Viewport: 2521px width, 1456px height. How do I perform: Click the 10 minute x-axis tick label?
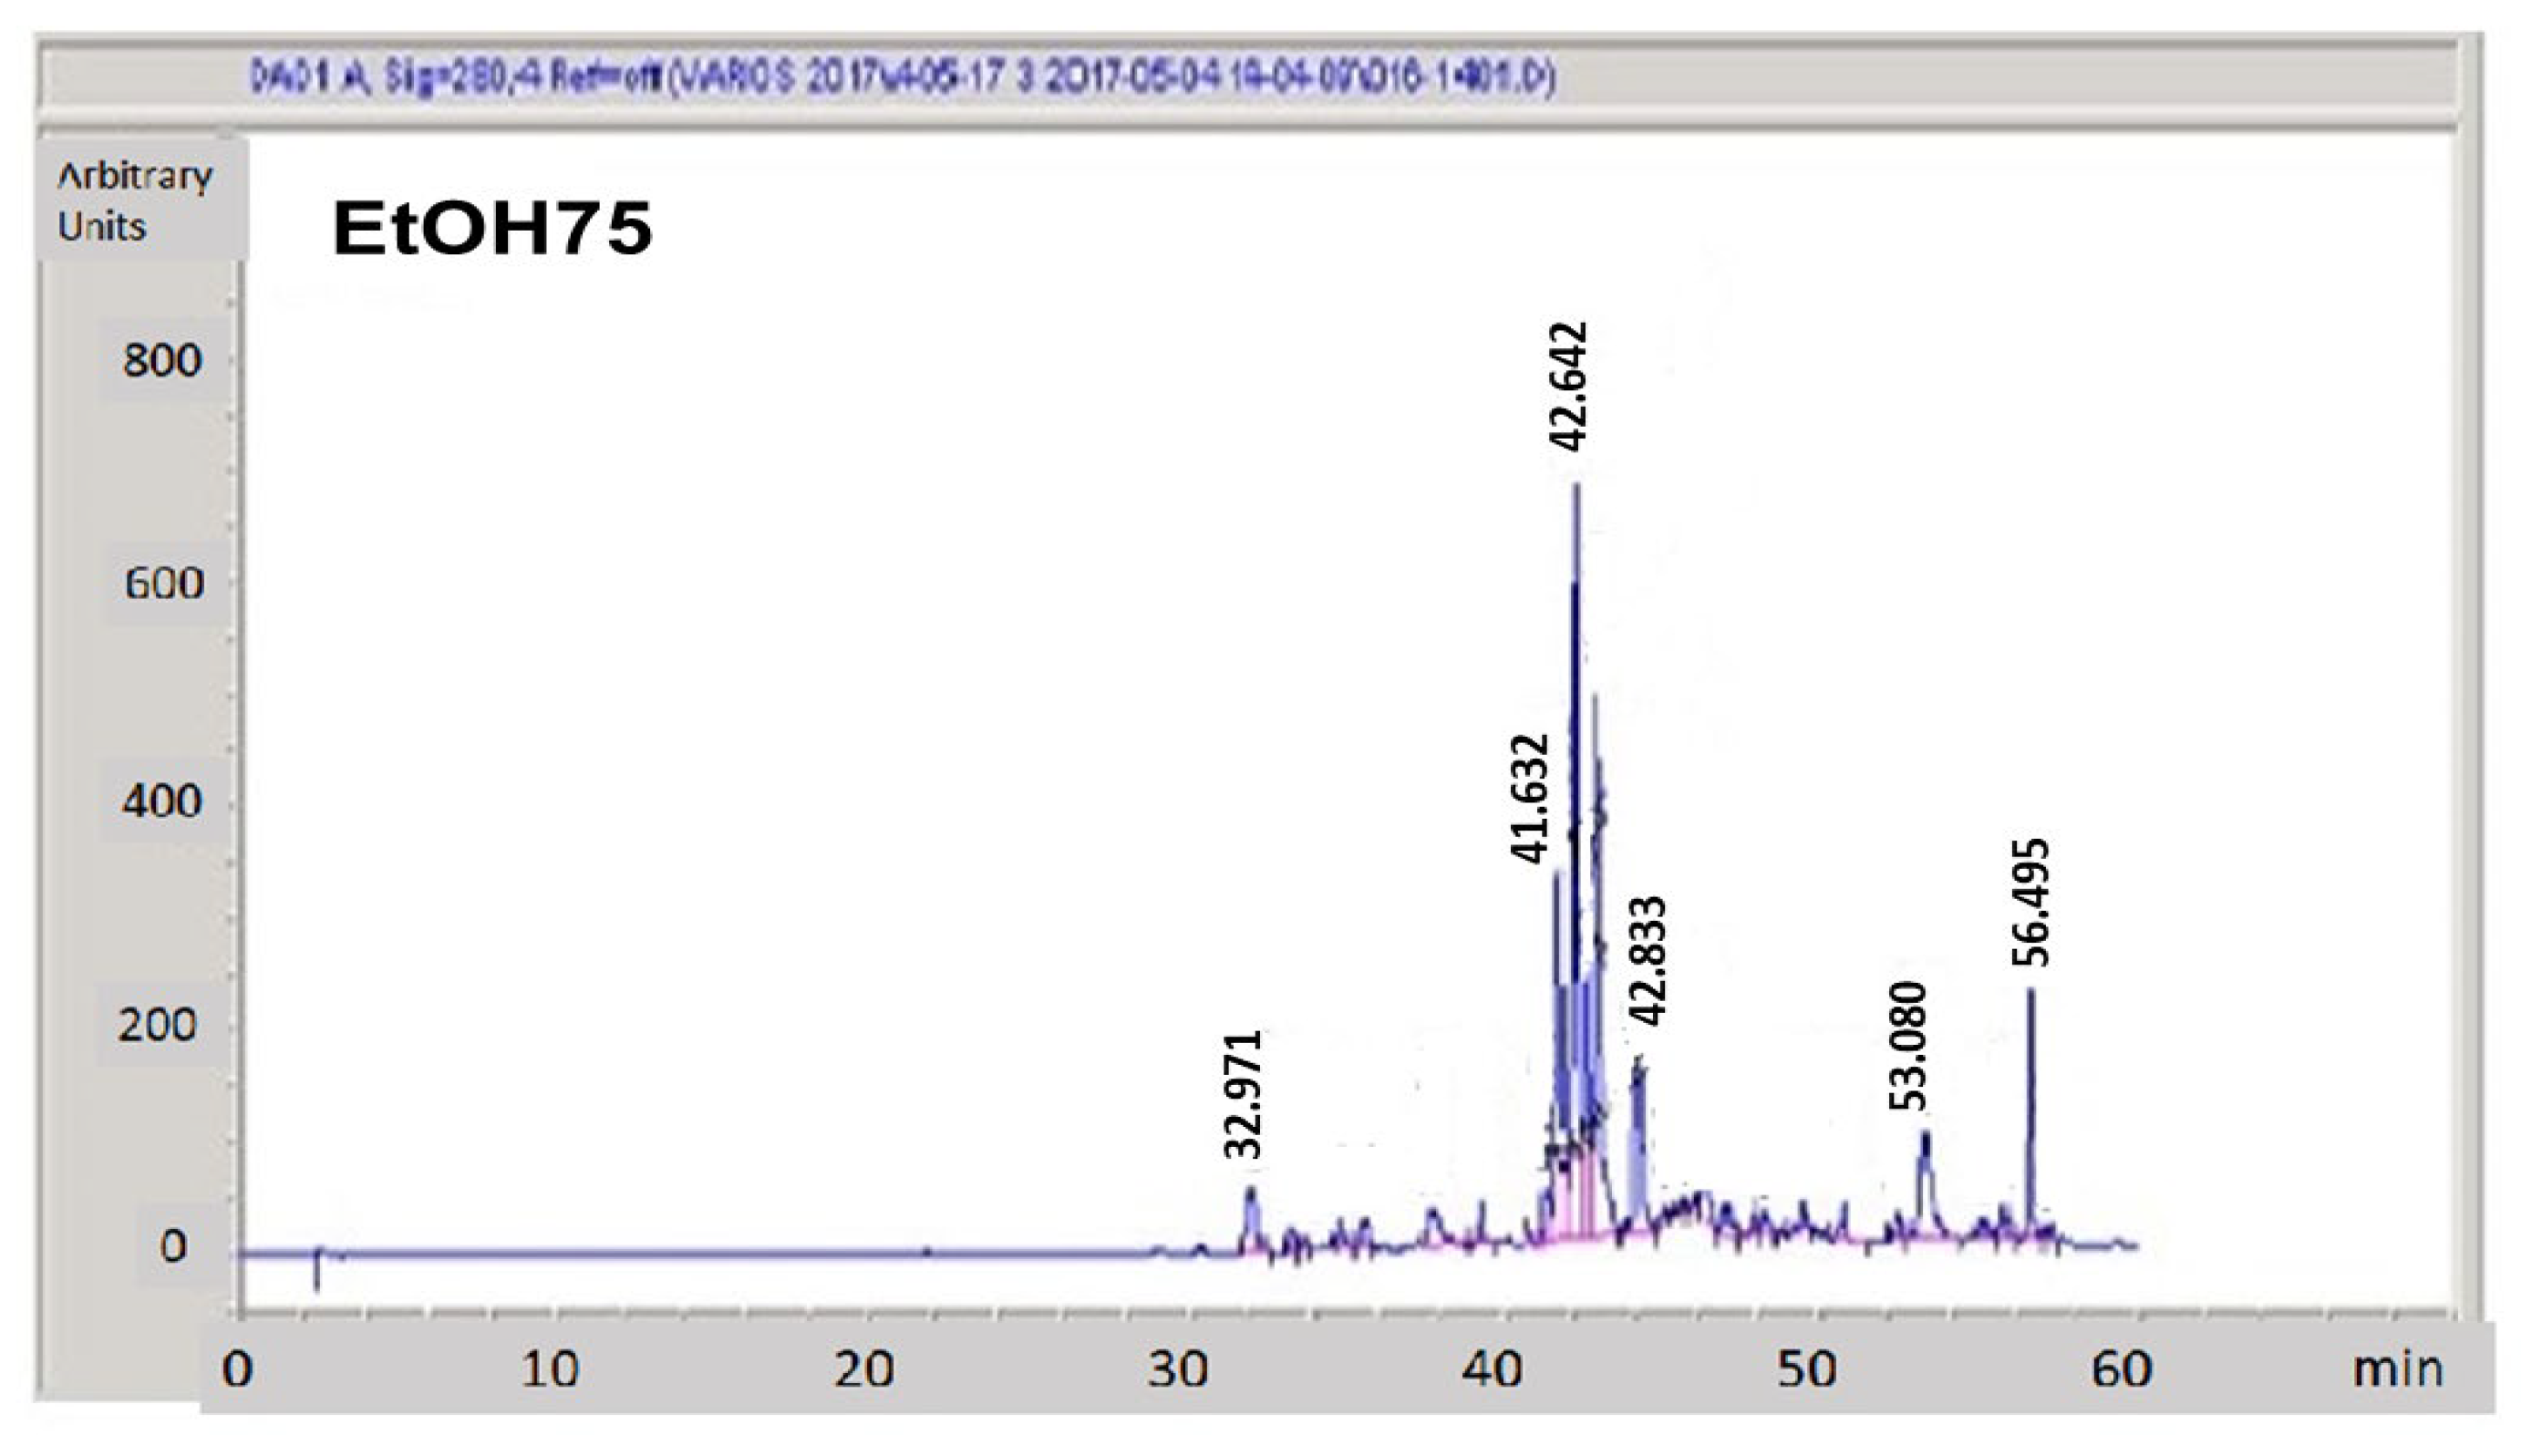click(551, 1370)
